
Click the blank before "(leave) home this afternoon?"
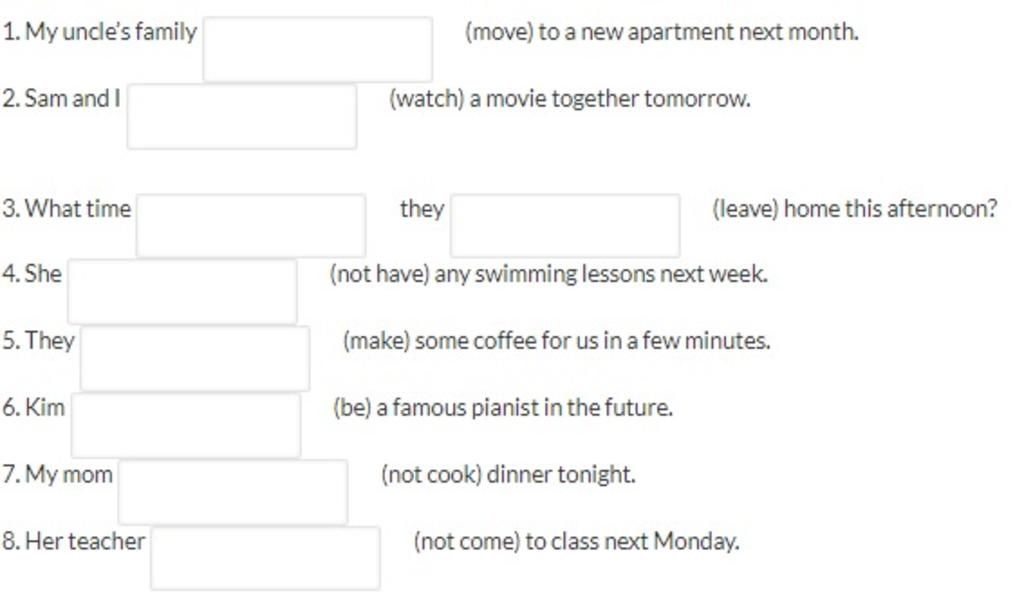point(565,225)
